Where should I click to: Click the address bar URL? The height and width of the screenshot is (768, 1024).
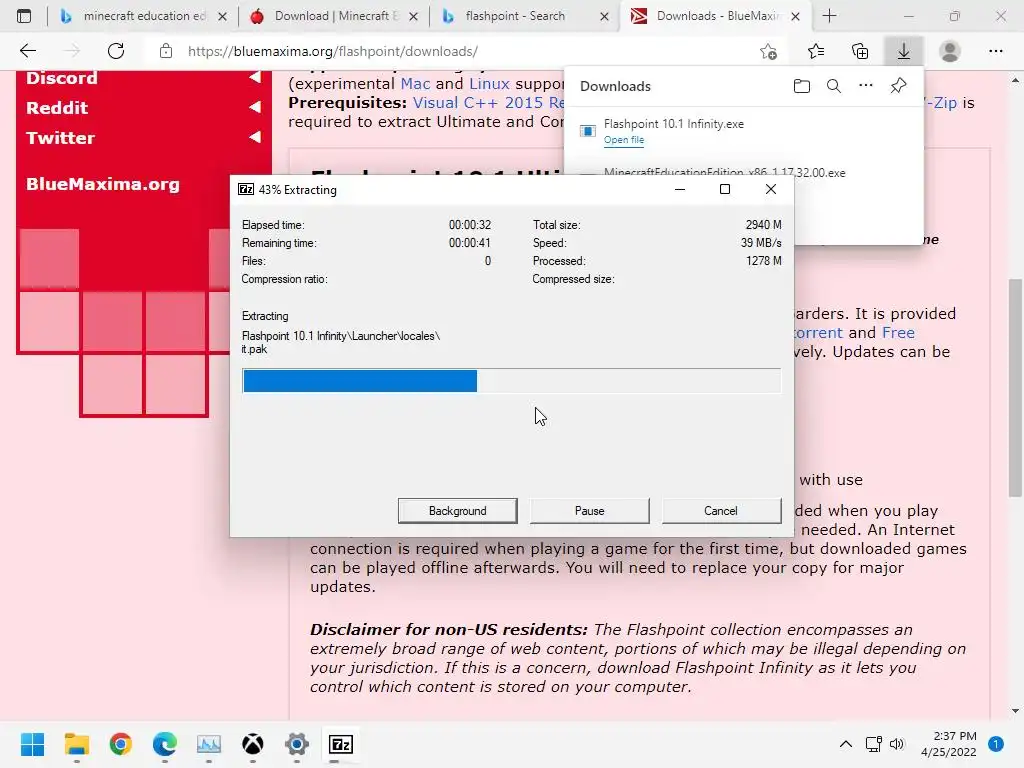tap(332, 51)
